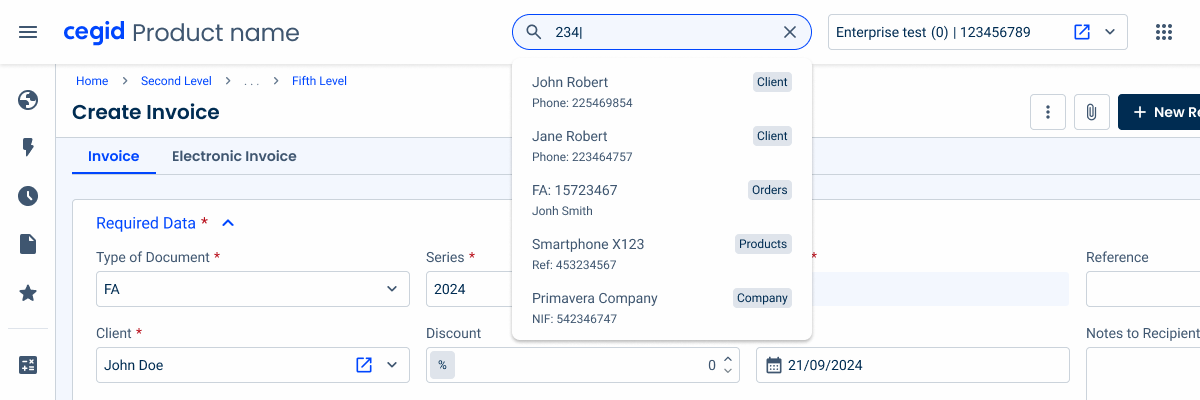Click the Create Invoice page title
This screenshot has height=400, width=1200.
(146, 112)
